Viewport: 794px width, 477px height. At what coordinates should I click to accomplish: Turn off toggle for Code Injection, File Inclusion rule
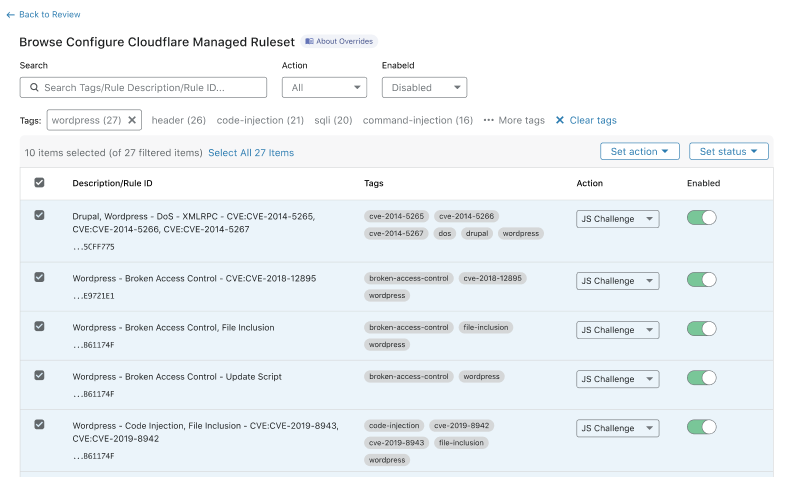(x=701, y=427)
